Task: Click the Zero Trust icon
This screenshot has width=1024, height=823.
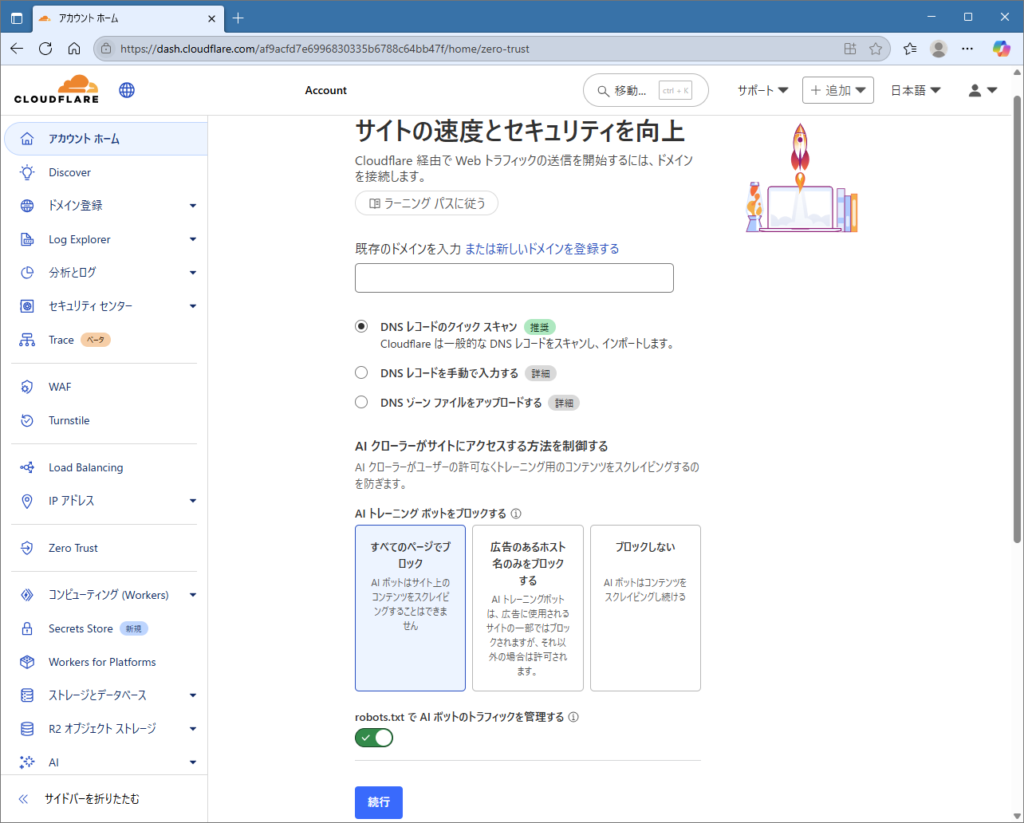Action: point(27,548)
